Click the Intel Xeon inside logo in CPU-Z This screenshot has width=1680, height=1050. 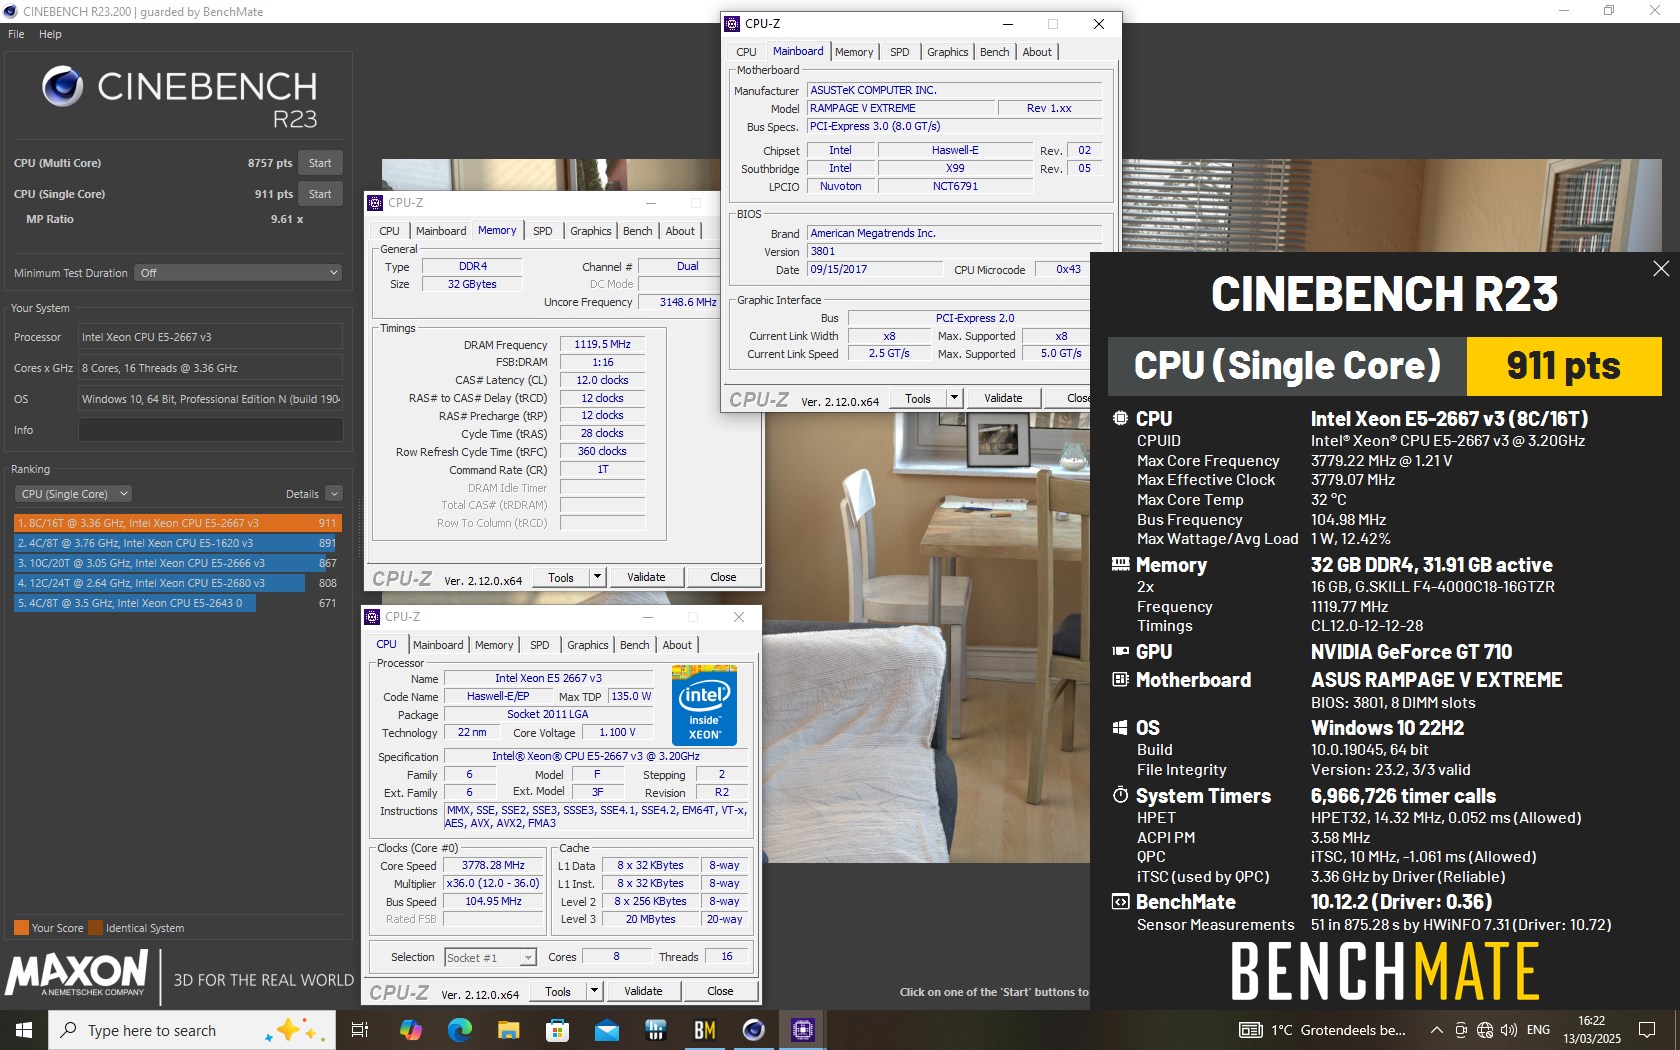[704, 706]
